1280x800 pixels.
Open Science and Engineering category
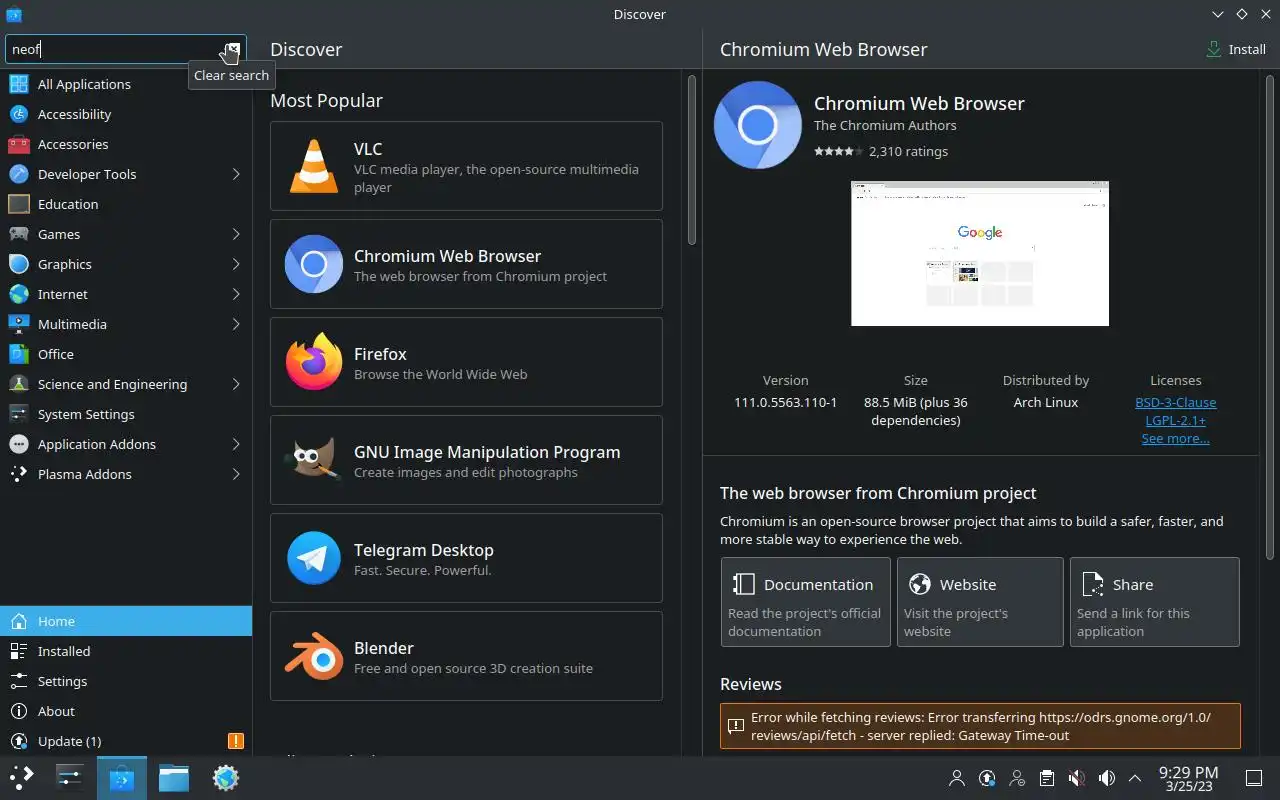click(126, 384)
